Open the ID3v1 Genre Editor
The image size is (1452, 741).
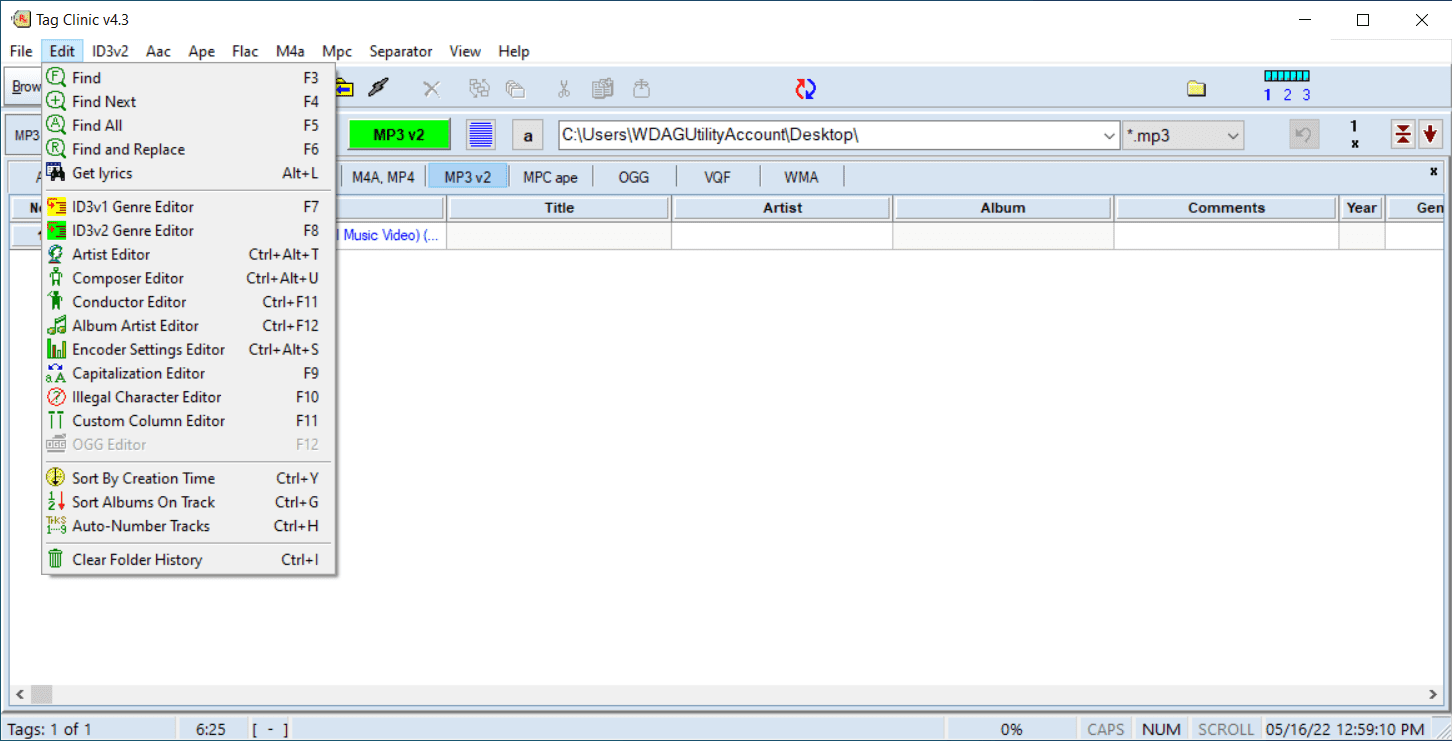coord(188,207)
